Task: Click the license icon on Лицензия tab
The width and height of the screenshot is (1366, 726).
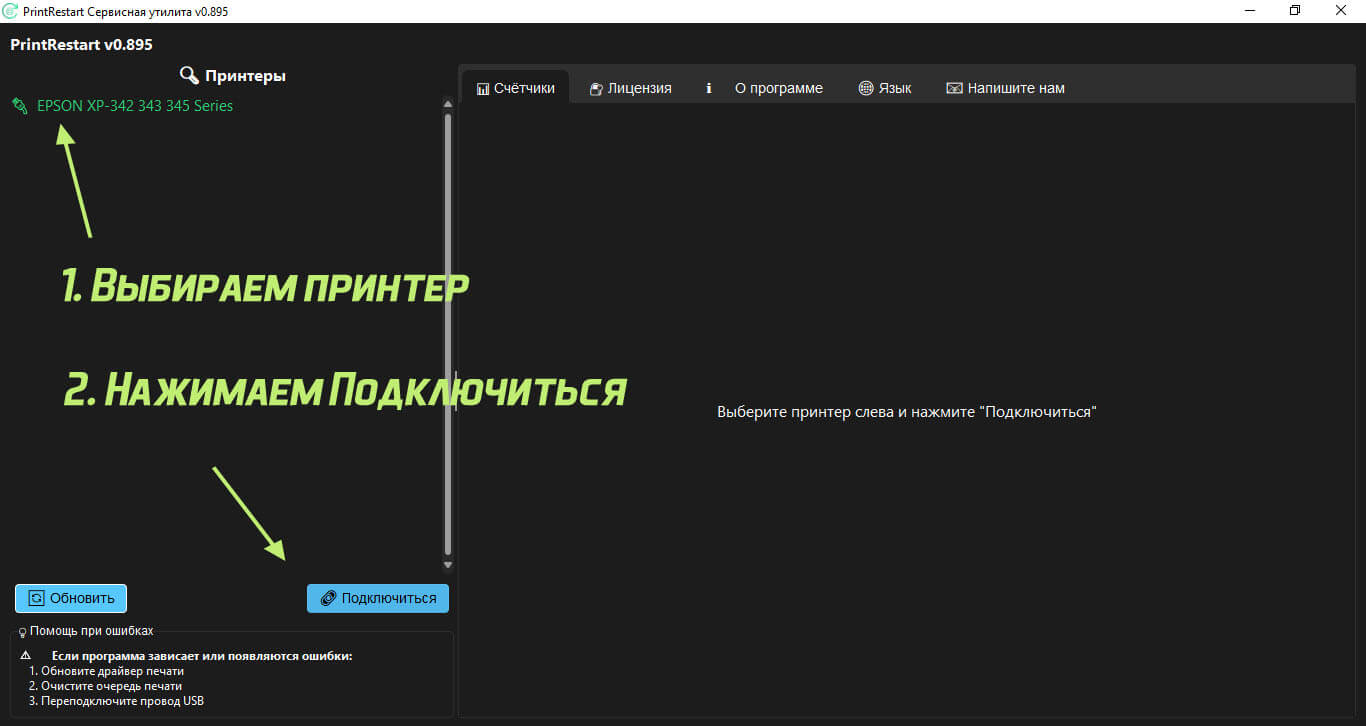Action: 596,88
